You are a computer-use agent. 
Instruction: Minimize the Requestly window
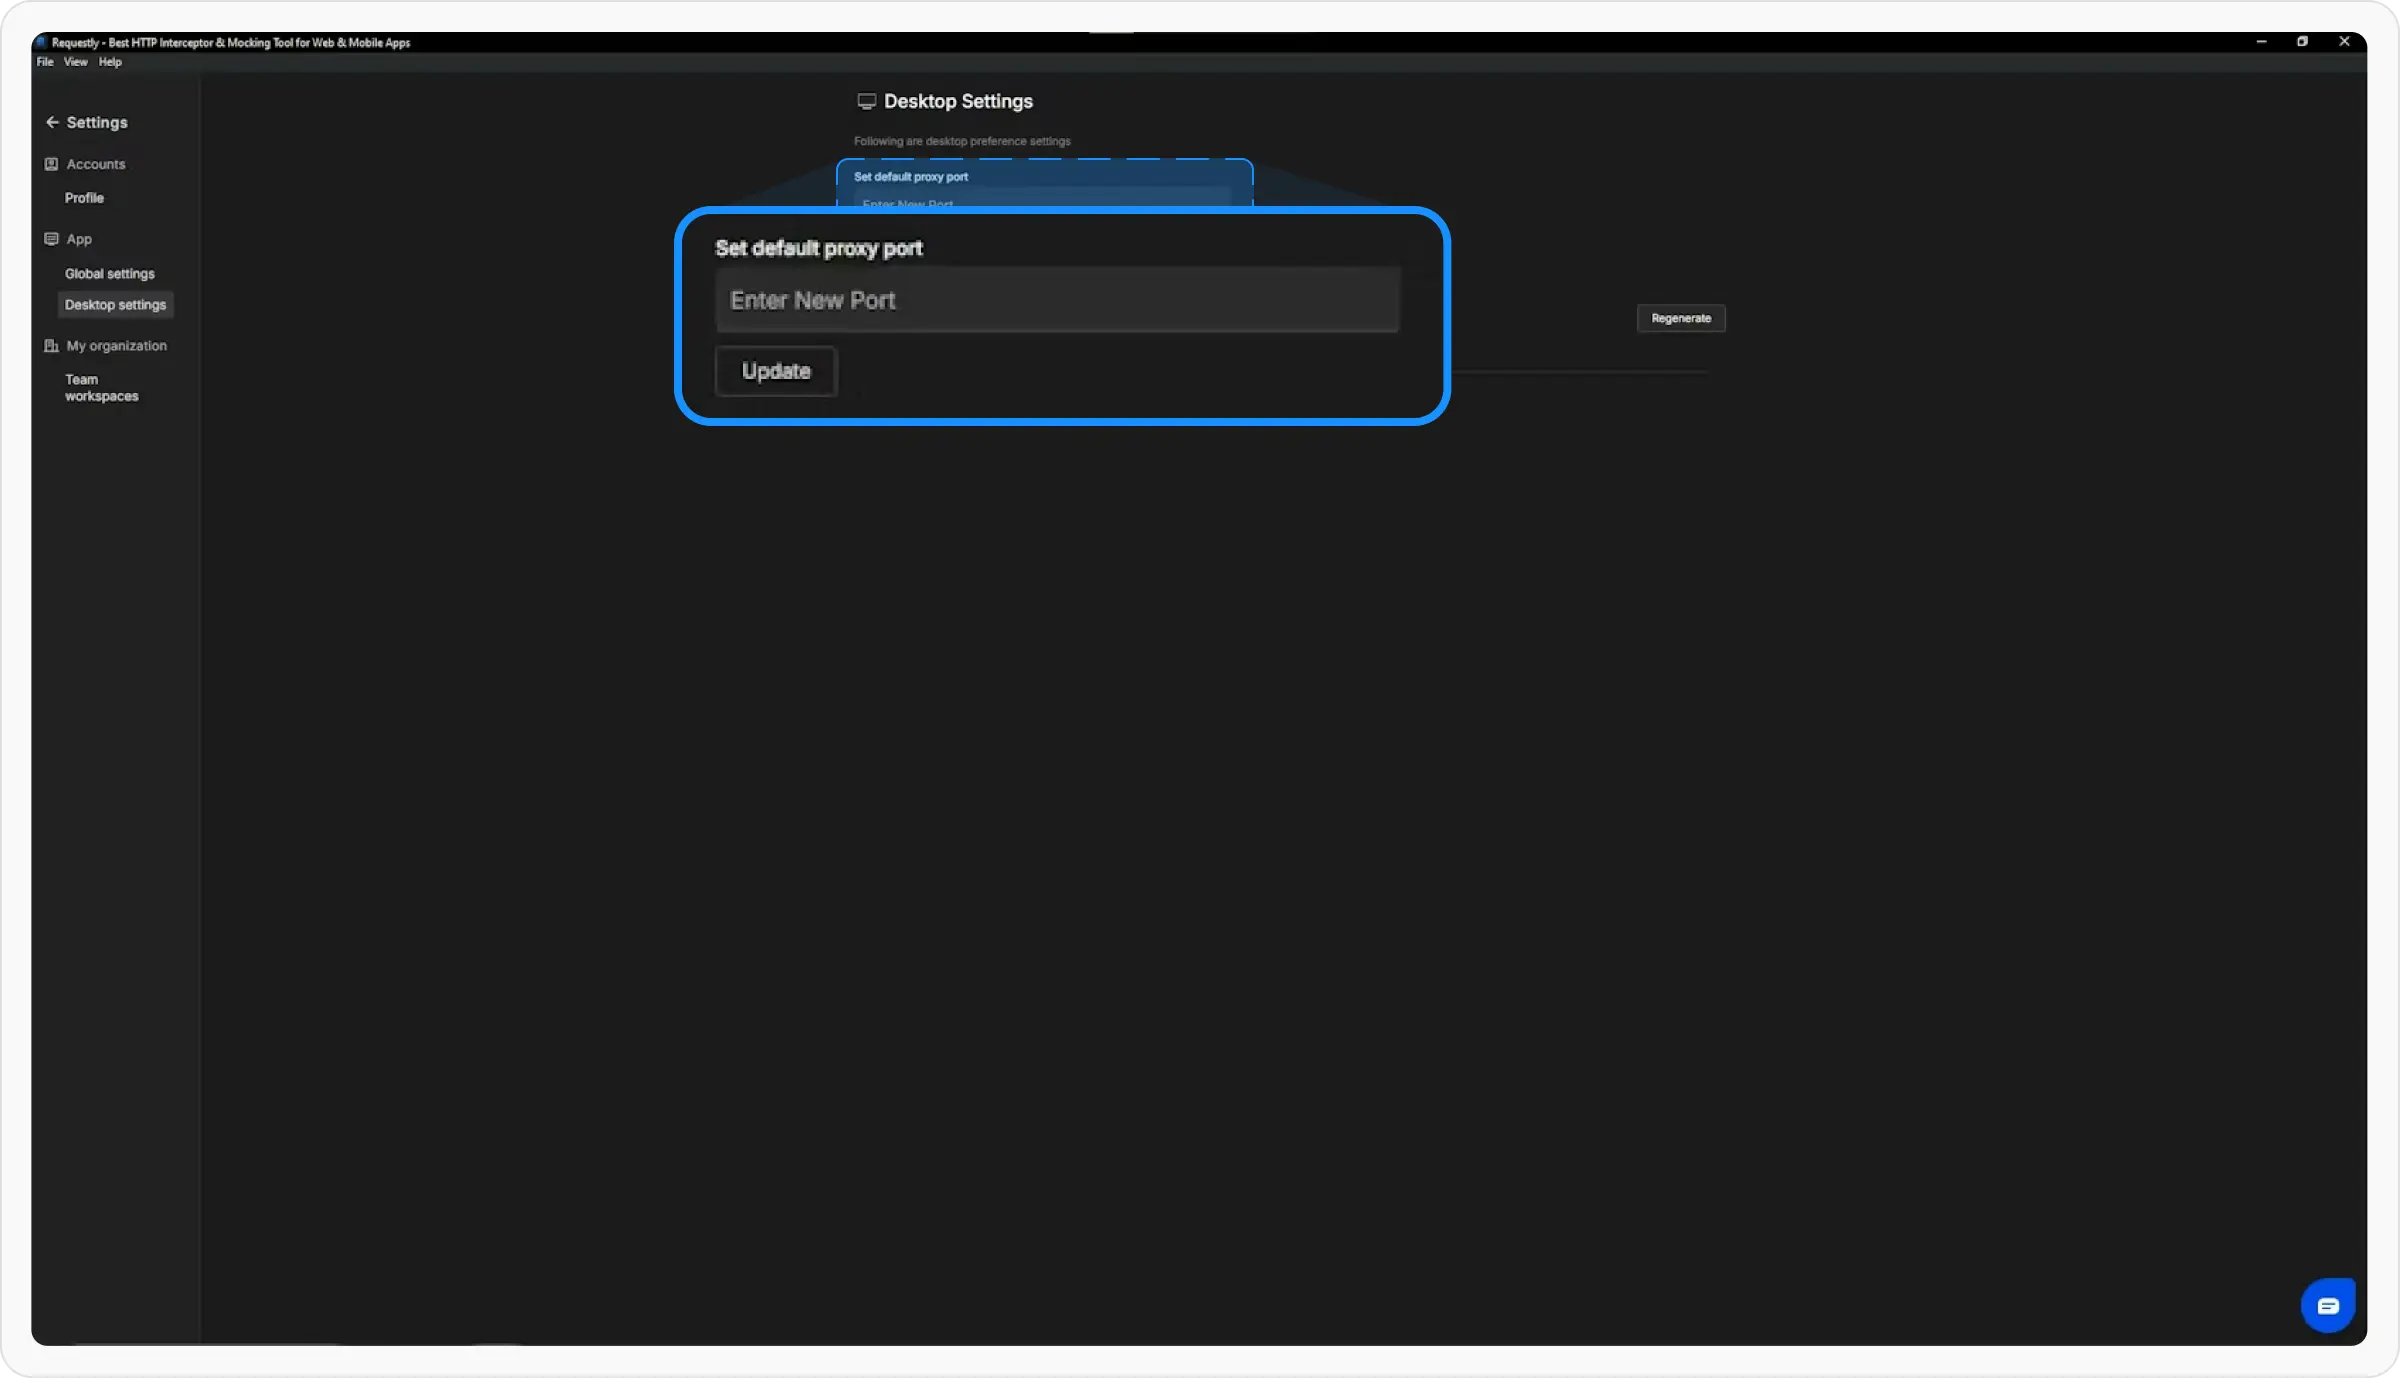tap(2261, 41)
